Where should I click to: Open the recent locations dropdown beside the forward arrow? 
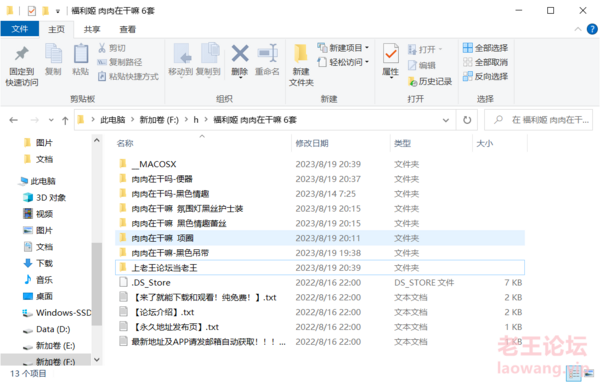point(51,120)
